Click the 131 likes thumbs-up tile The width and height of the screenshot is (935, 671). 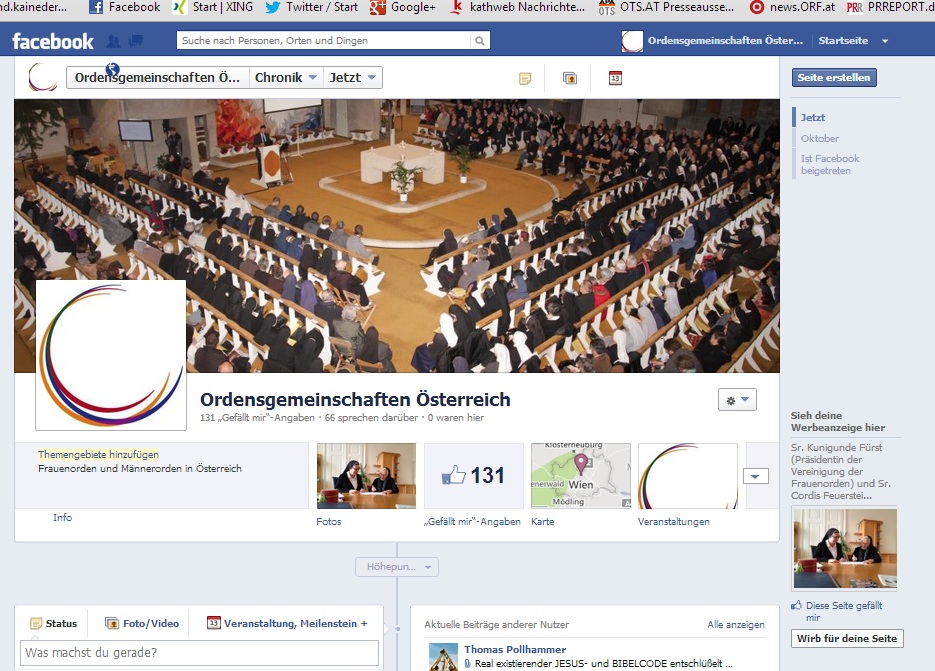click(474, 476)
